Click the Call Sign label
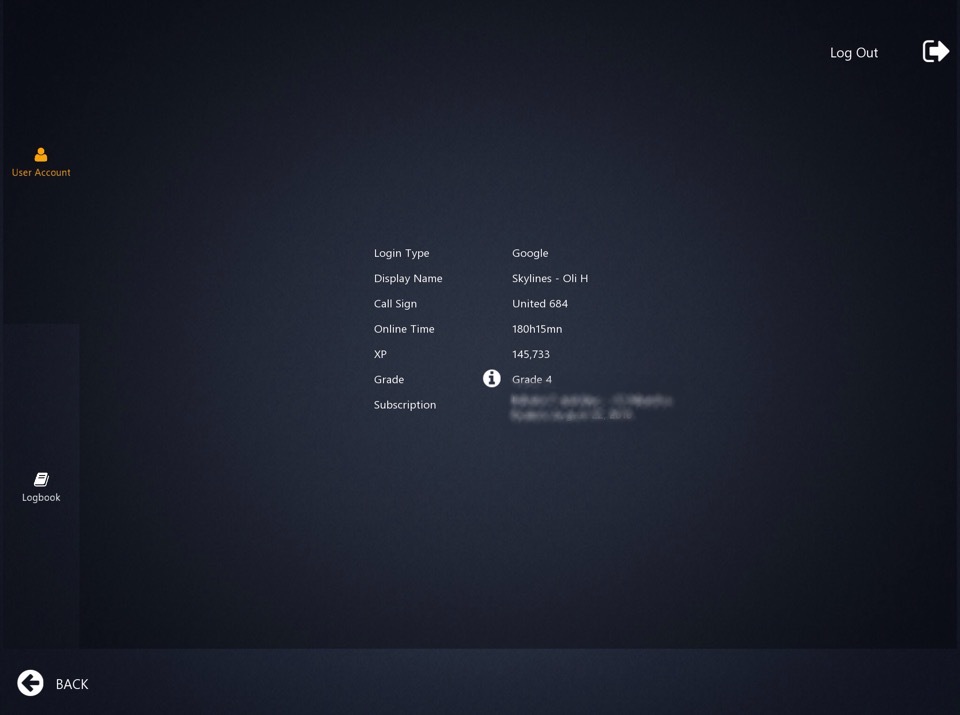960x715 pixels. click(396, 304)
